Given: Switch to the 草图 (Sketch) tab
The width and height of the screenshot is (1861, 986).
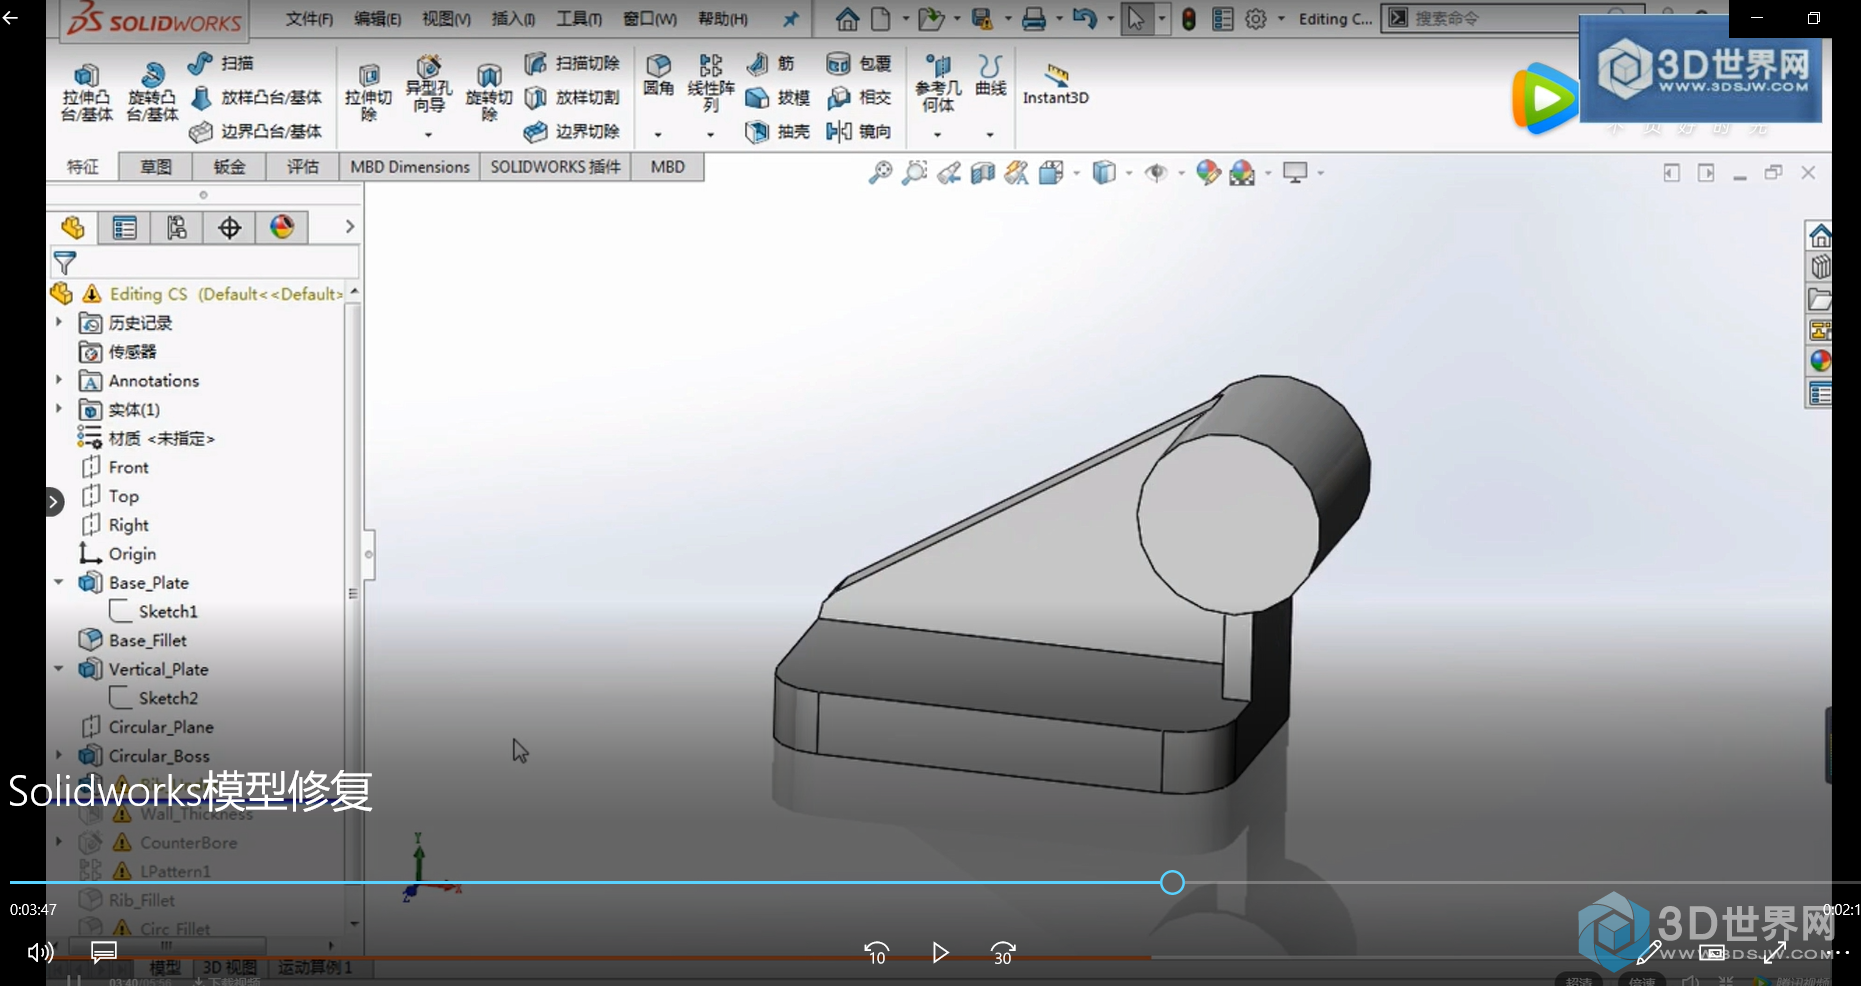Looking at the screenshot, I should click(155, 167).
